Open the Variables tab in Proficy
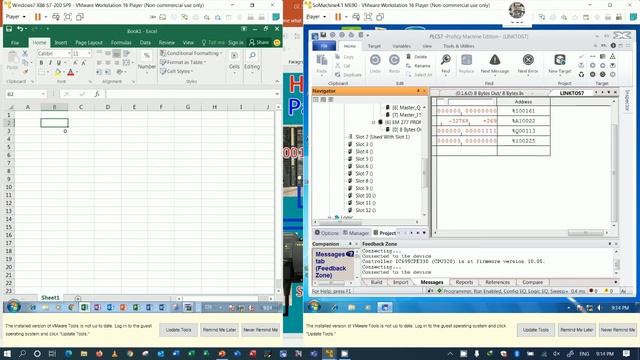This screenshot has height=360, width=640. click(402, 46)
